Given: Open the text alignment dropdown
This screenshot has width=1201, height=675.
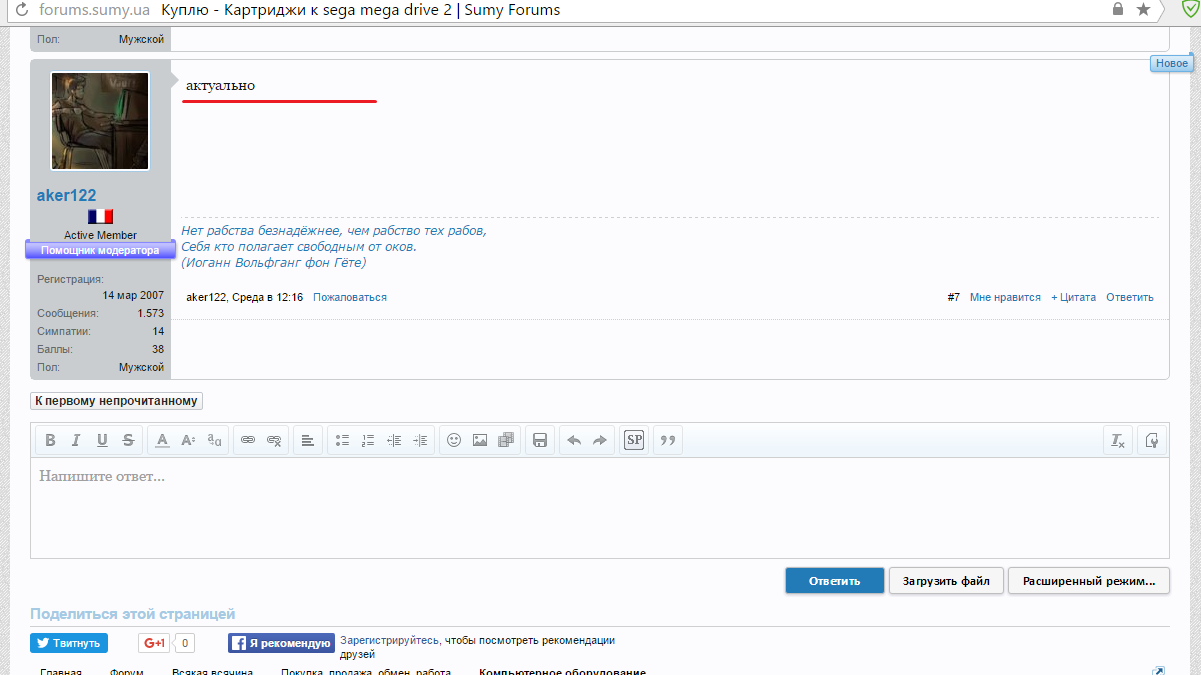Looking at the screenshot, I should [x=308, y=440].
